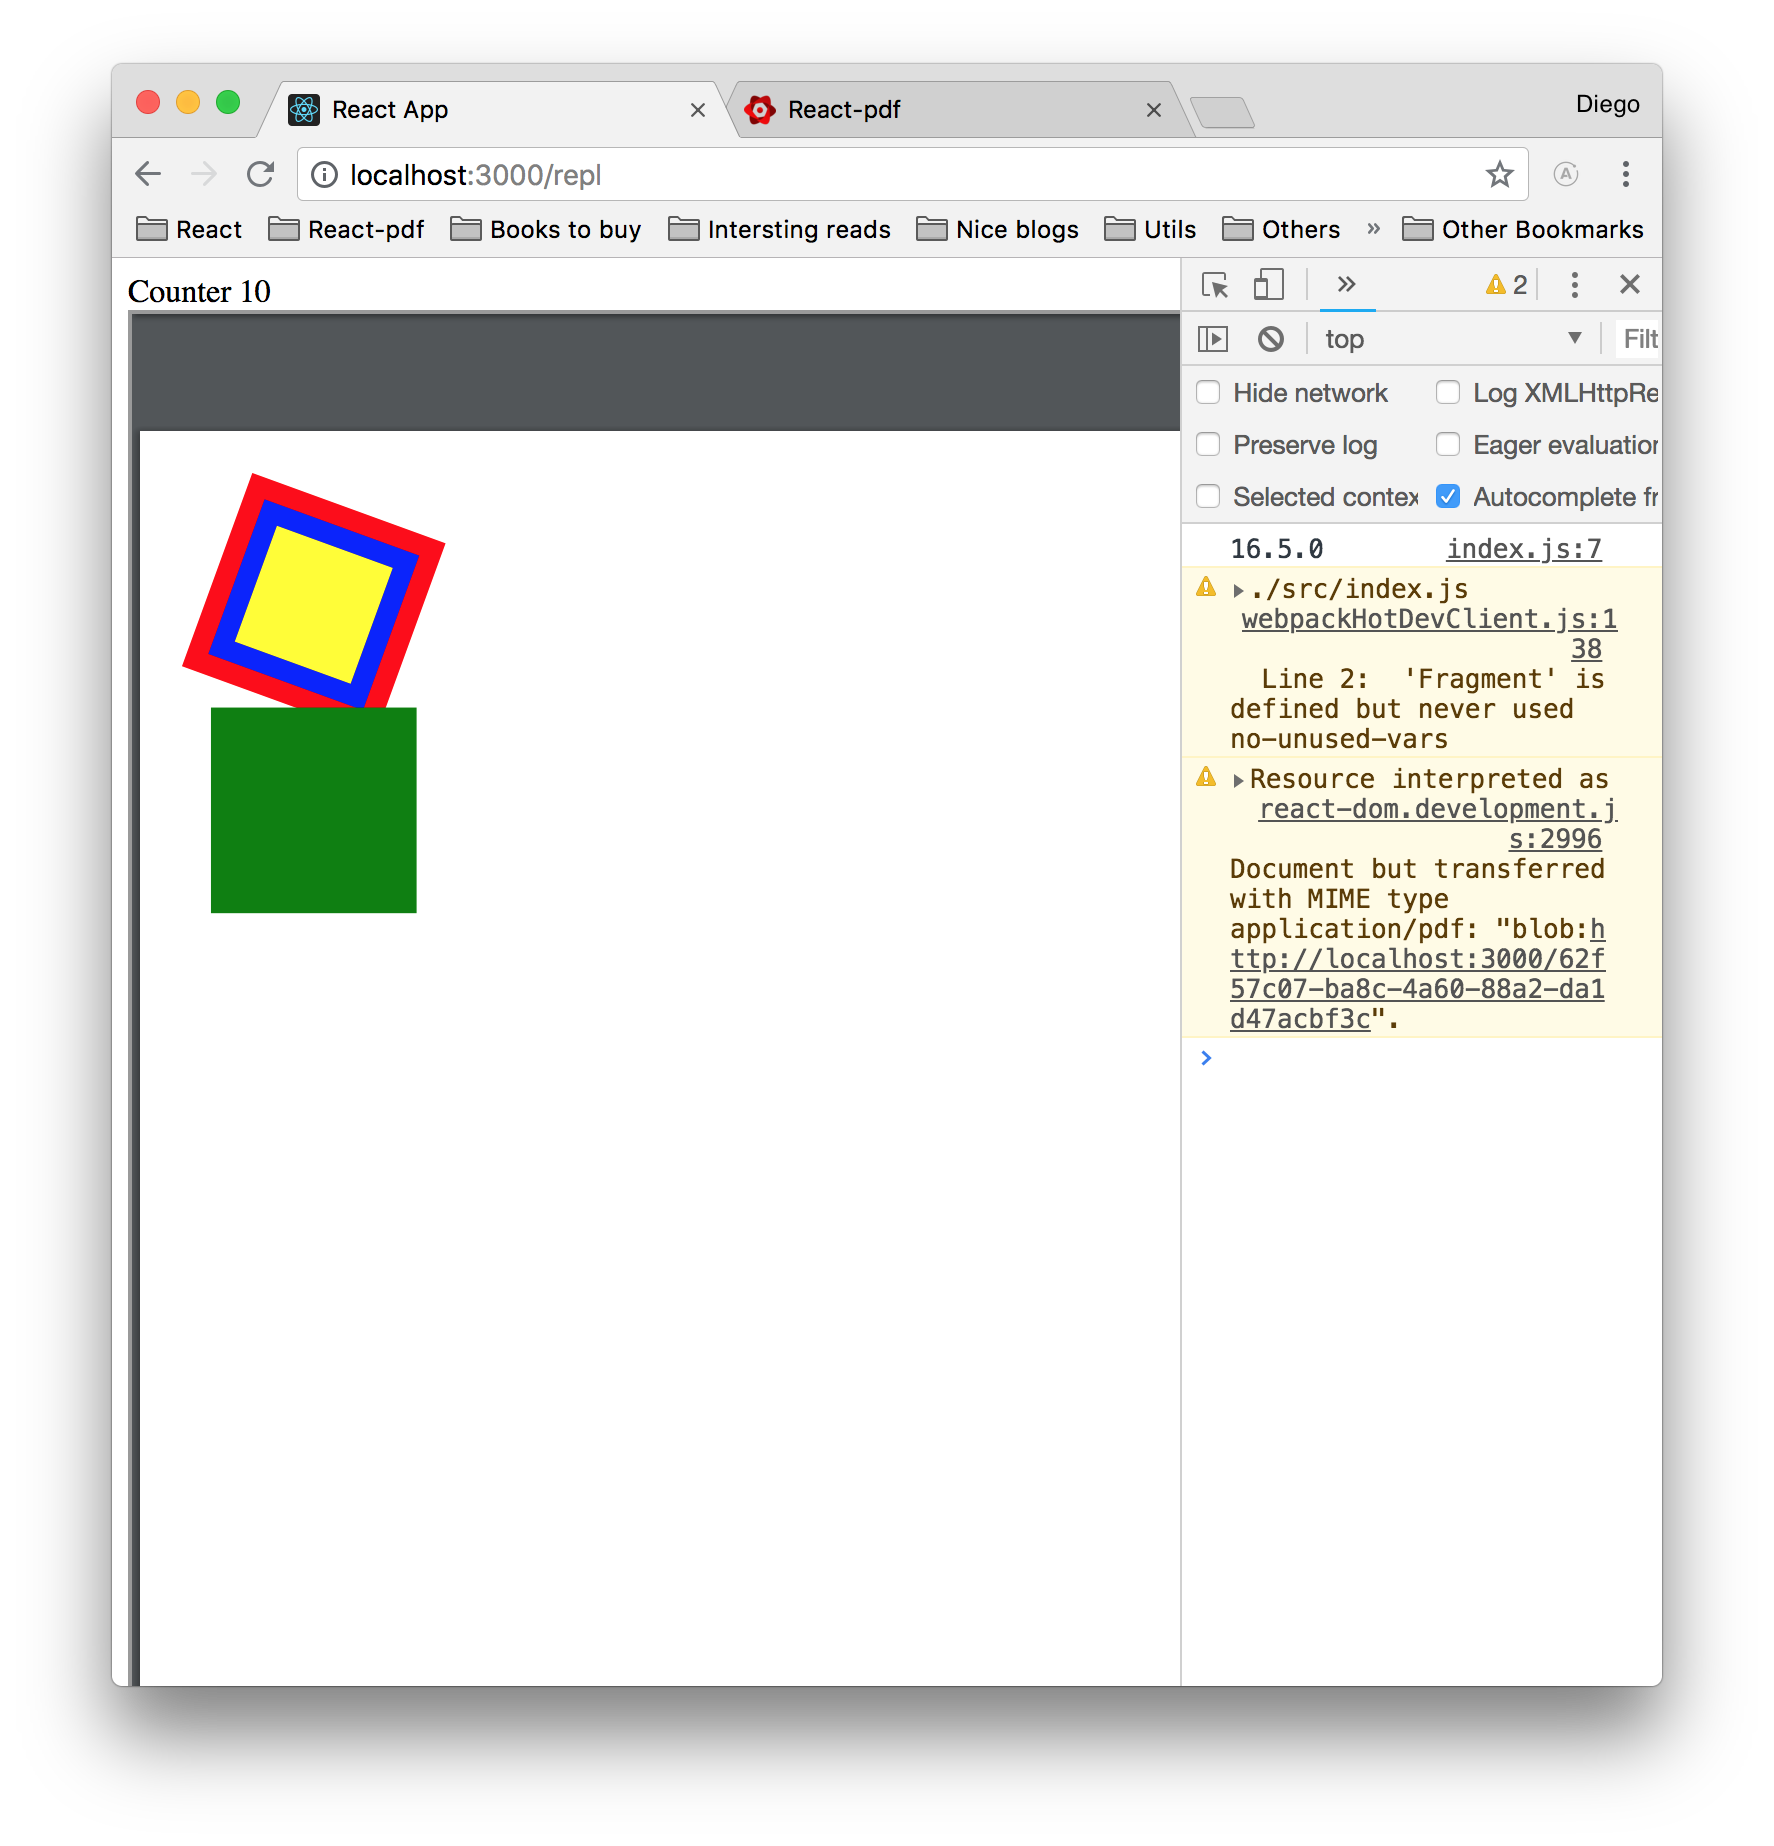Reveal more DevTools panels with the chevron
The height and width of the screenshot is (1846, 1774).
click(x=1347, y=285)
